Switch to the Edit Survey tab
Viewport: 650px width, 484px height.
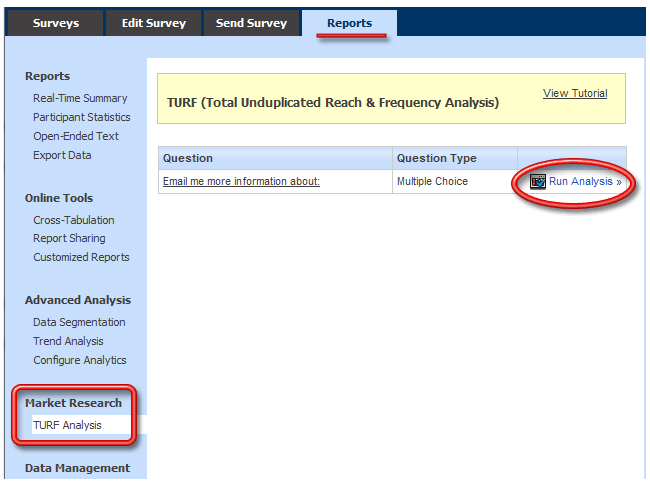(153, 23)
